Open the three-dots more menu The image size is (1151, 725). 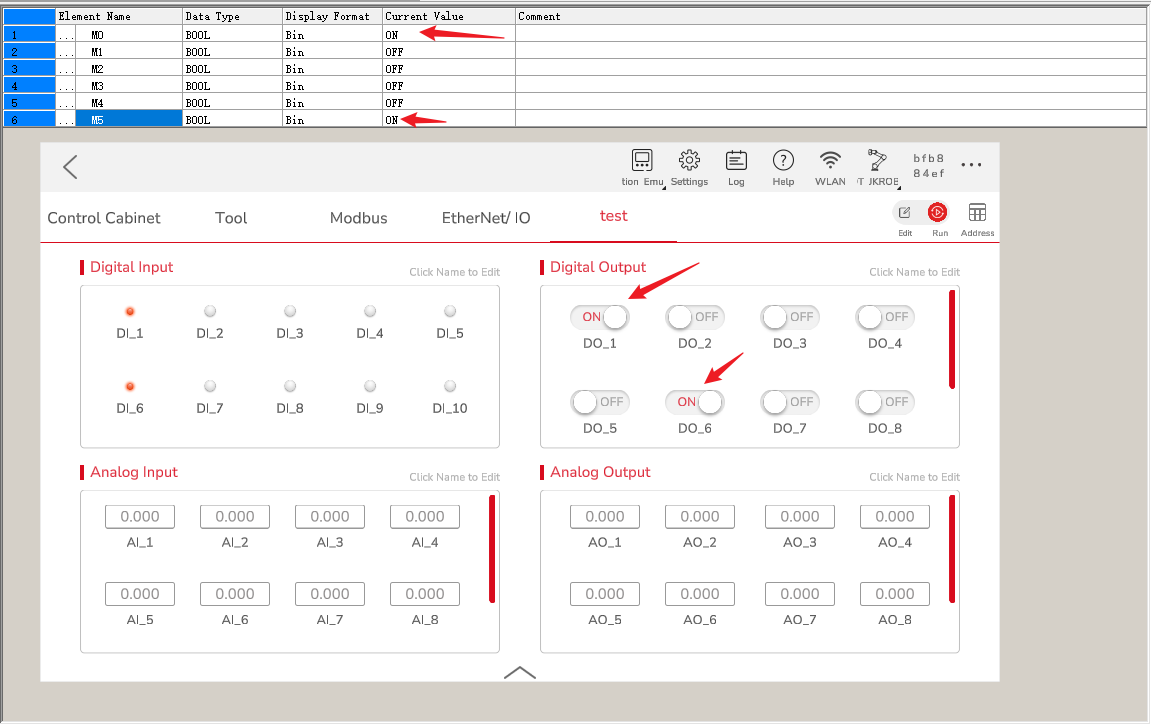click(x=971, y=166)
